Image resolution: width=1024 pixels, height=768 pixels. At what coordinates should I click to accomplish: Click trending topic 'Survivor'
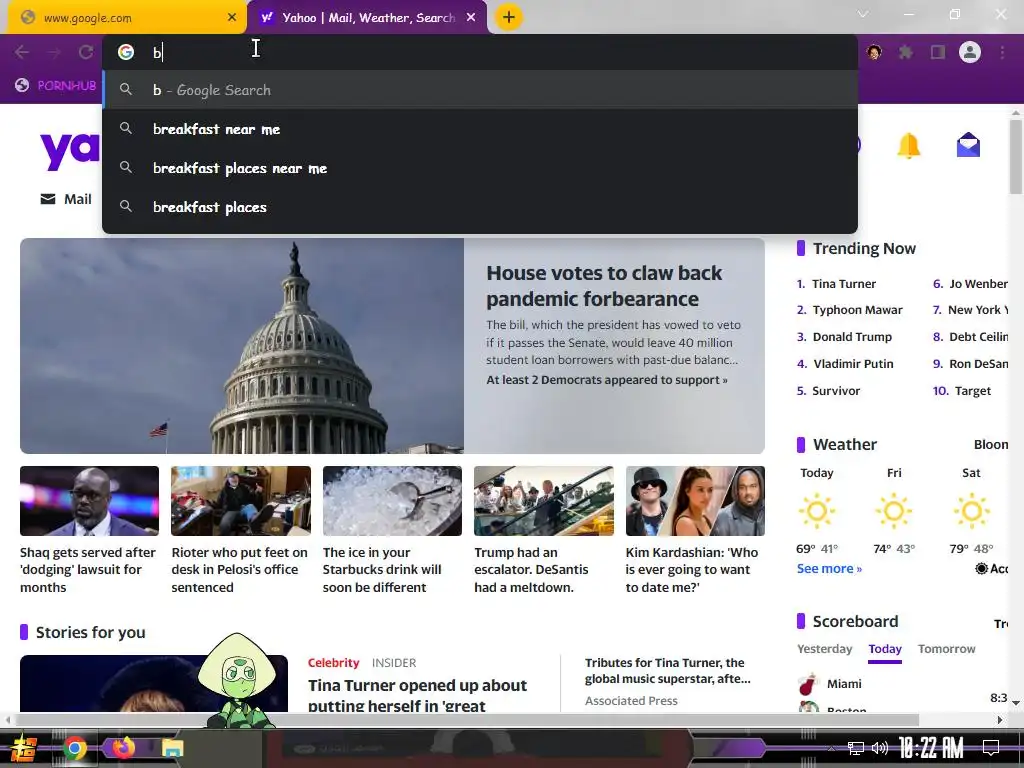click(836, 391)
